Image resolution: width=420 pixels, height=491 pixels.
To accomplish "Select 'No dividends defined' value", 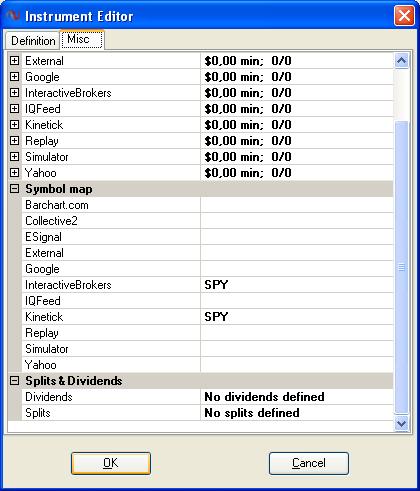I will pyautogui.click(x=264, y=397).
